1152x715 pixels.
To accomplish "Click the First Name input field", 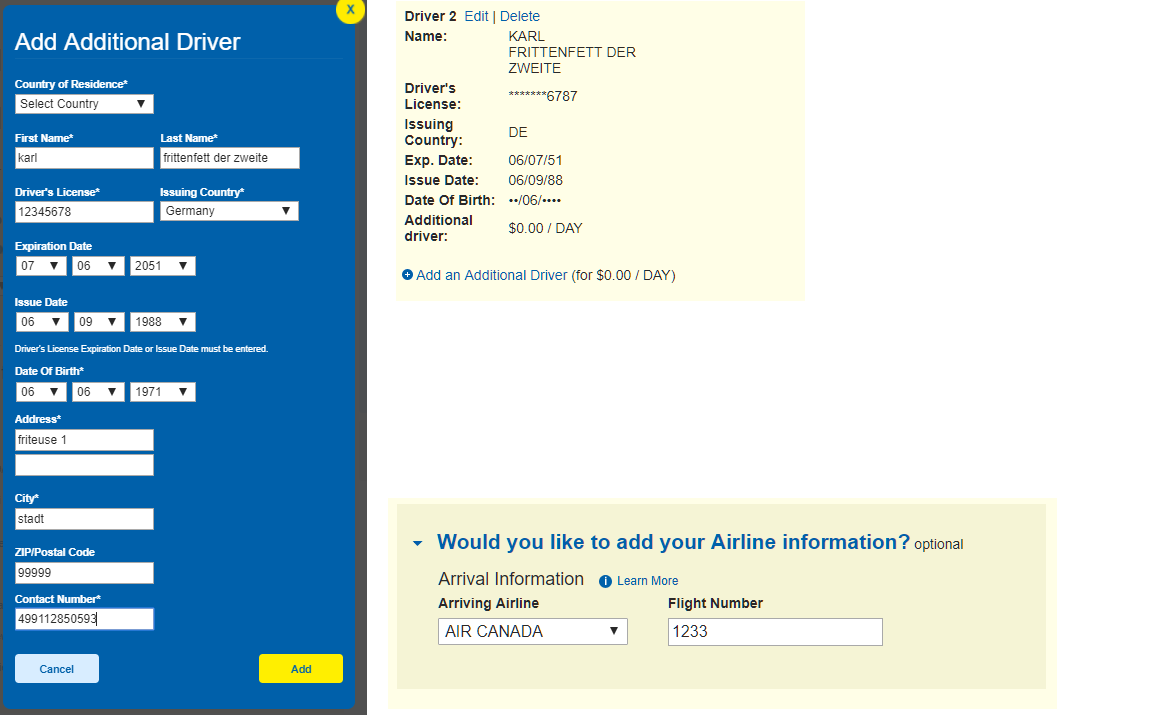I will (84, 158).
